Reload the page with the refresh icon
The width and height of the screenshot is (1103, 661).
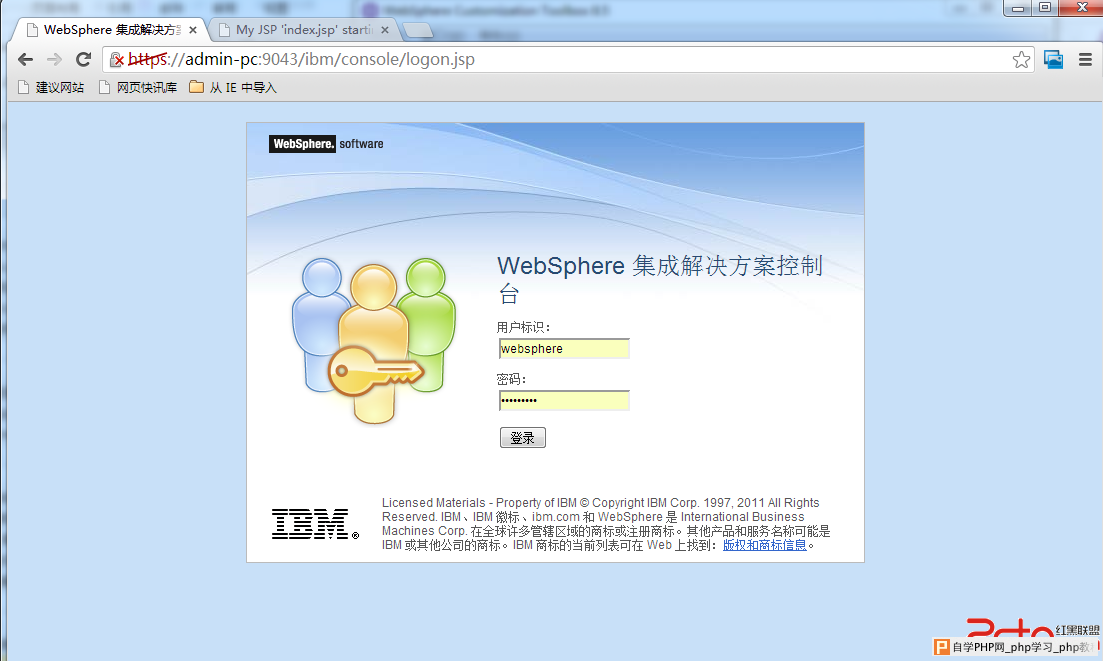84,60
